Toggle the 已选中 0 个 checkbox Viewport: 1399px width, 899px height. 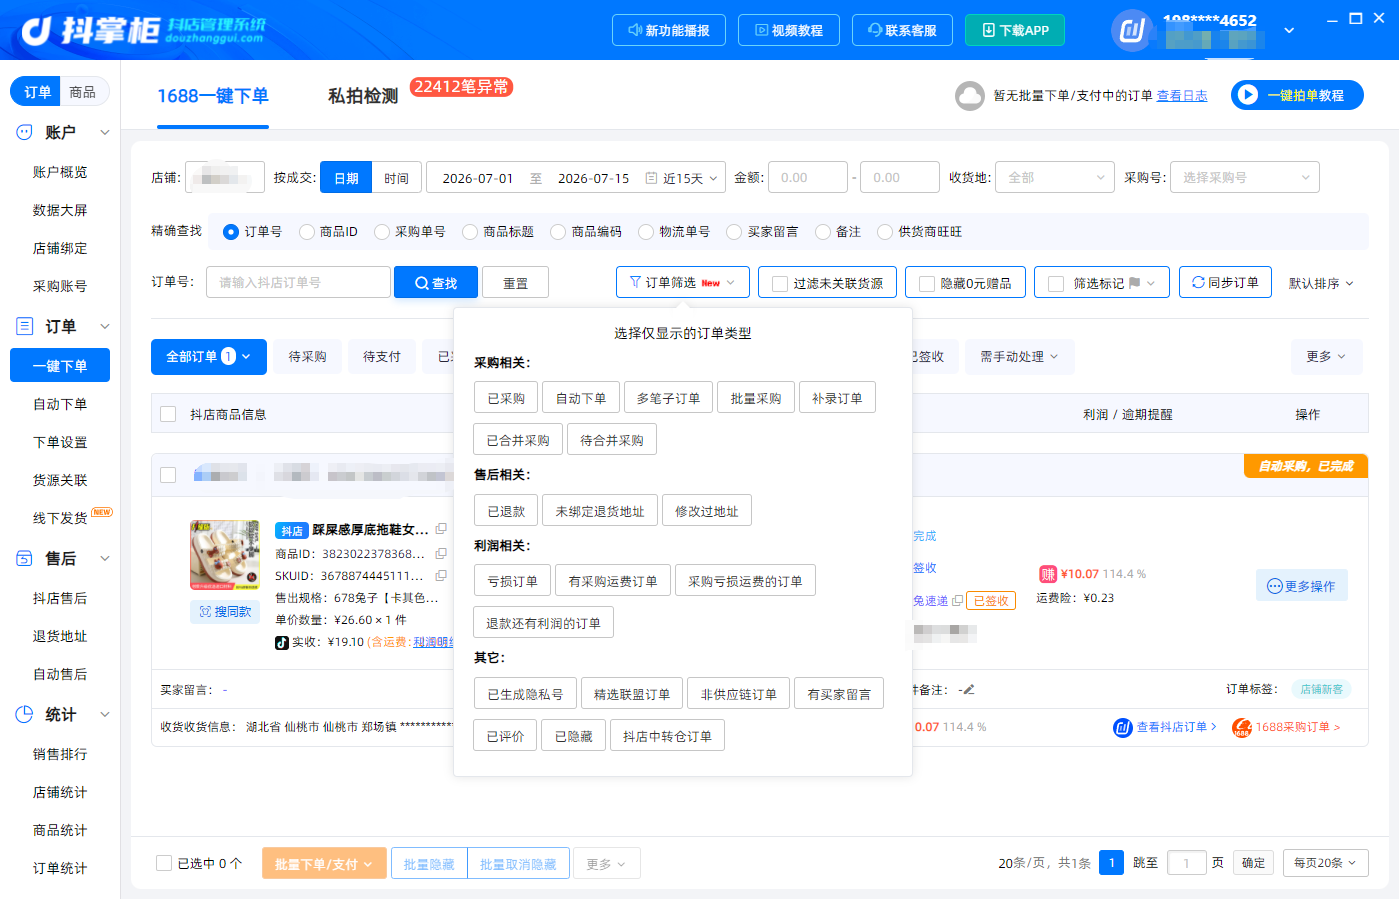164,863
